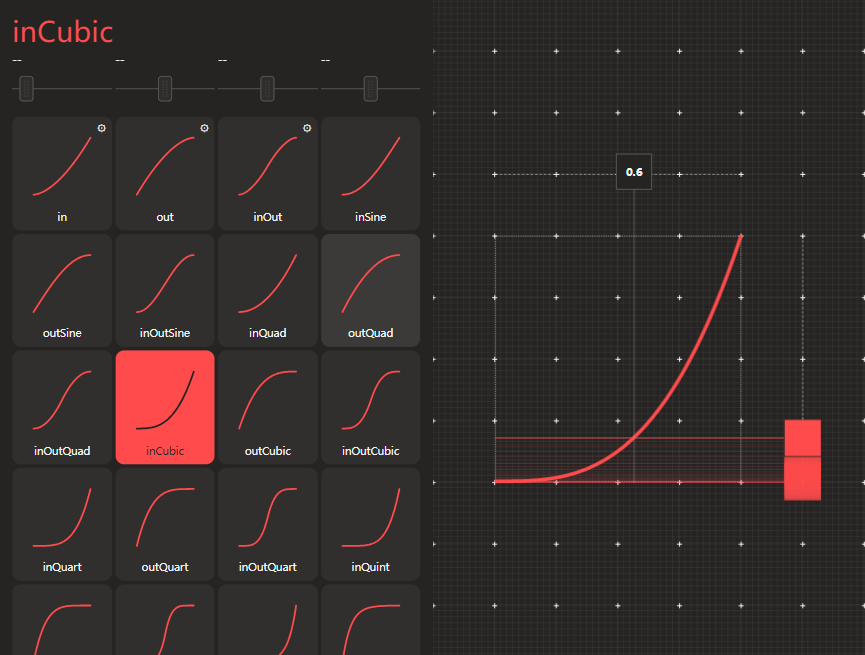This screenshot has width=865, height=655.
Task: Open settings gear on the 'out' easing card
Action: (x=204, y=128)
